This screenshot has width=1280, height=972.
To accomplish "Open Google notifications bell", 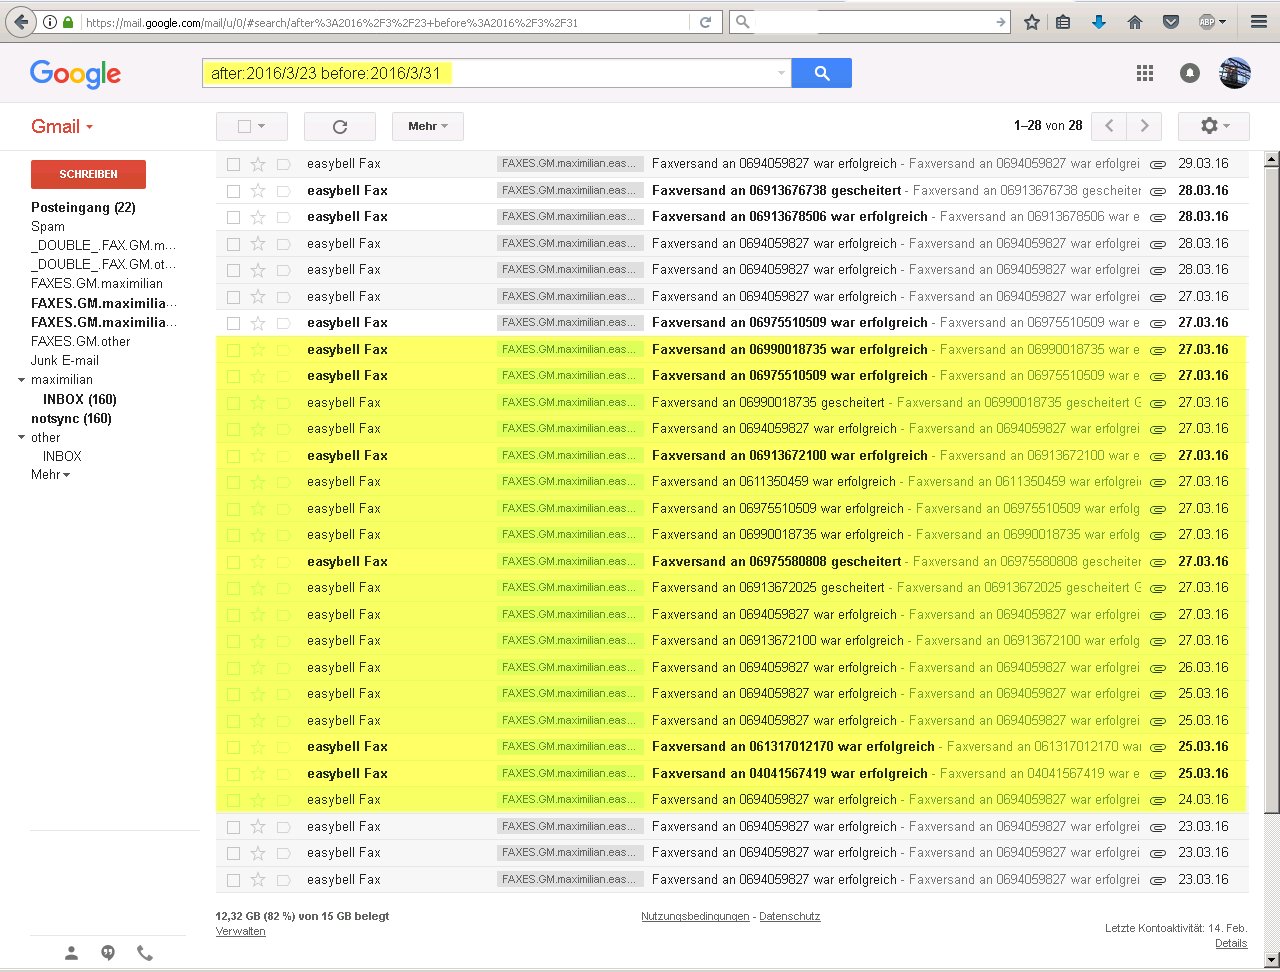I will tap(1190, 73).
